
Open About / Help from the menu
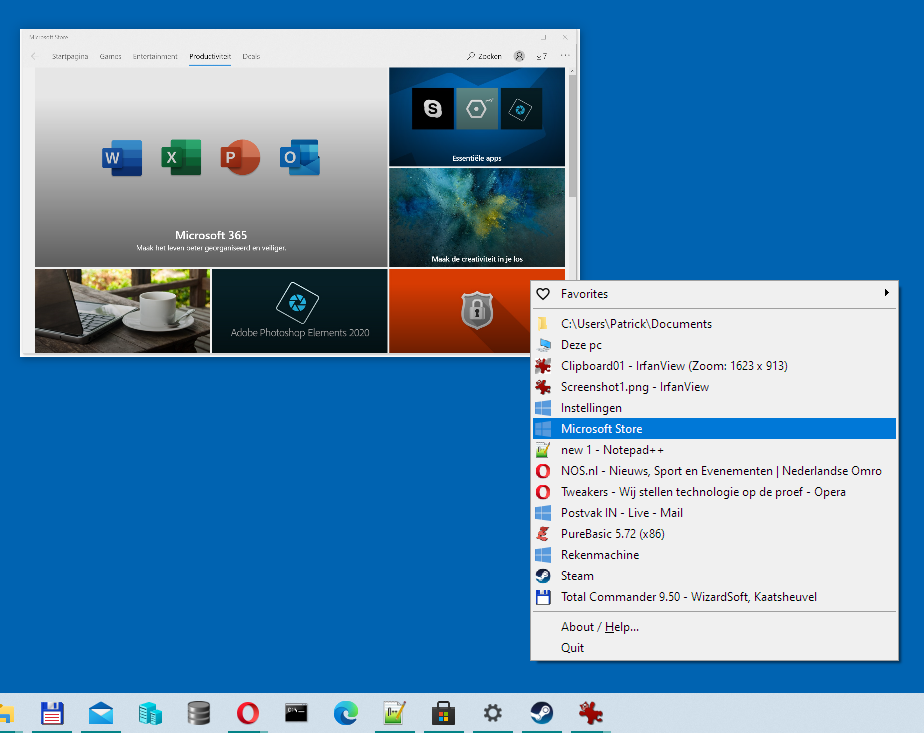click(x=600, y=627)
